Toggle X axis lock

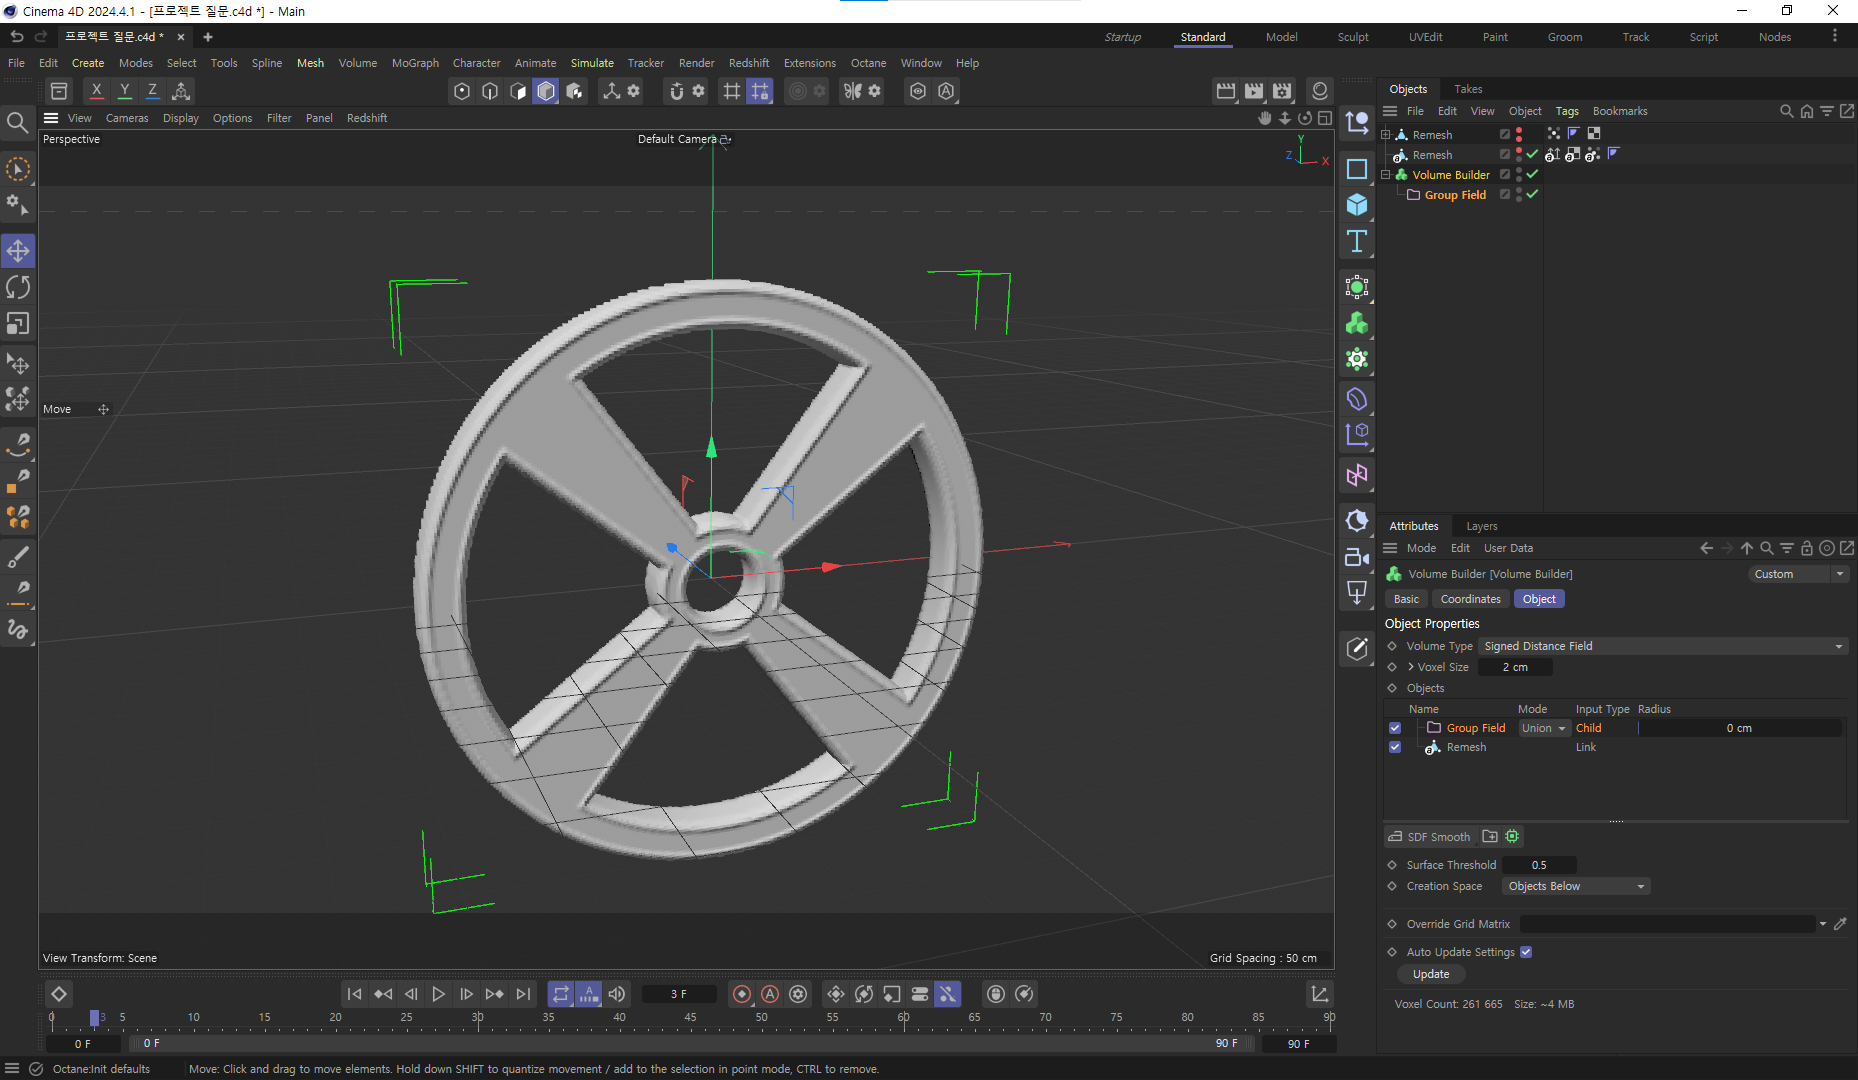pos(96,91)
